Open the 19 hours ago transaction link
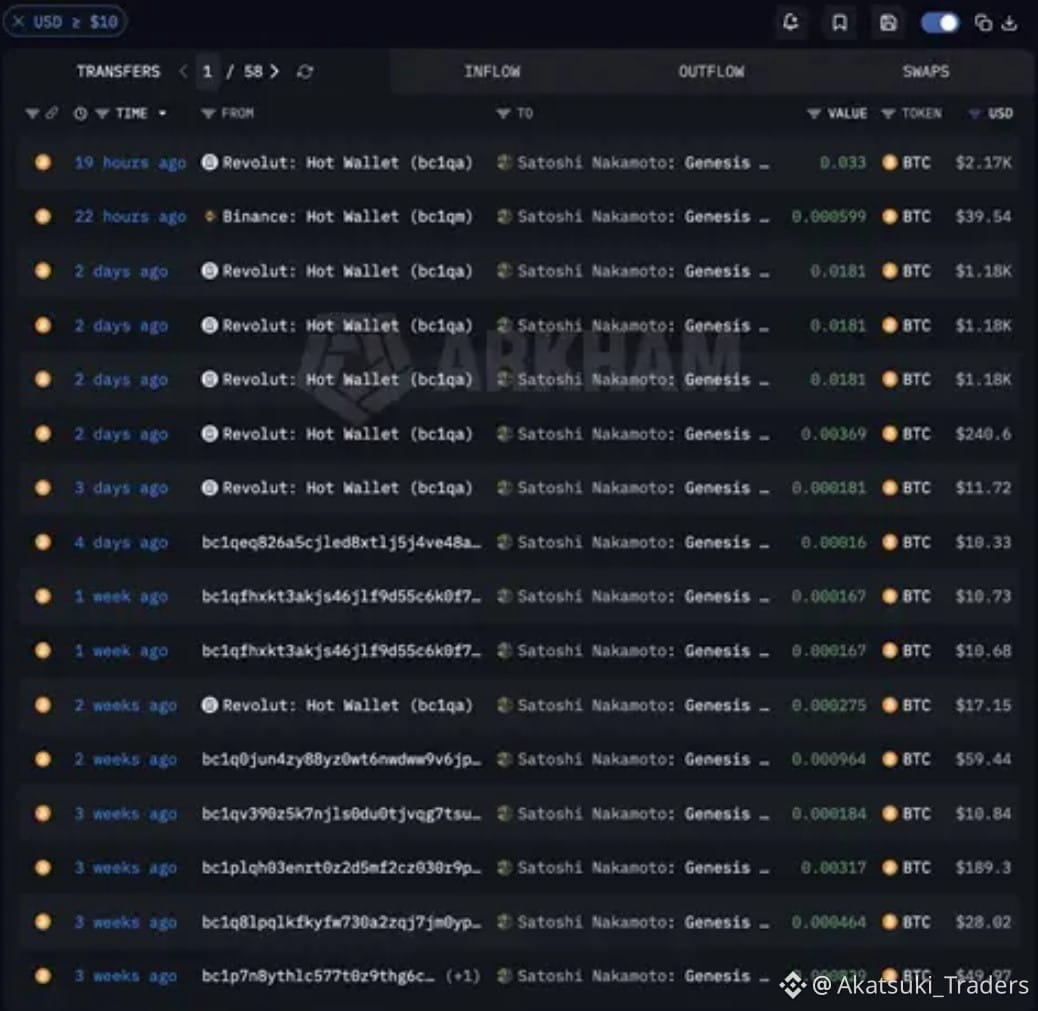 click(x=130, y=162)
